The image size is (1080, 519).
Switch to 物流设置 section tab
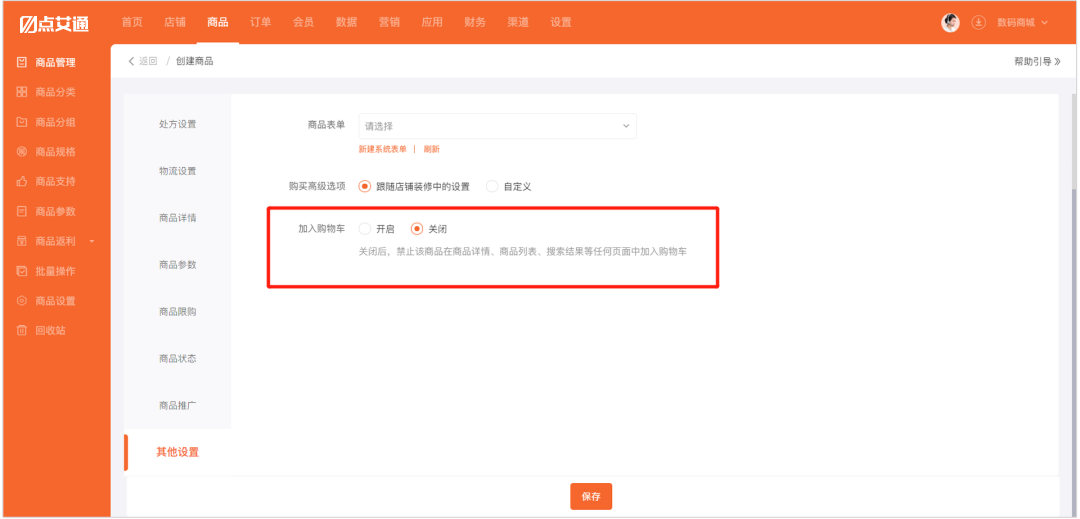(178, 171)
